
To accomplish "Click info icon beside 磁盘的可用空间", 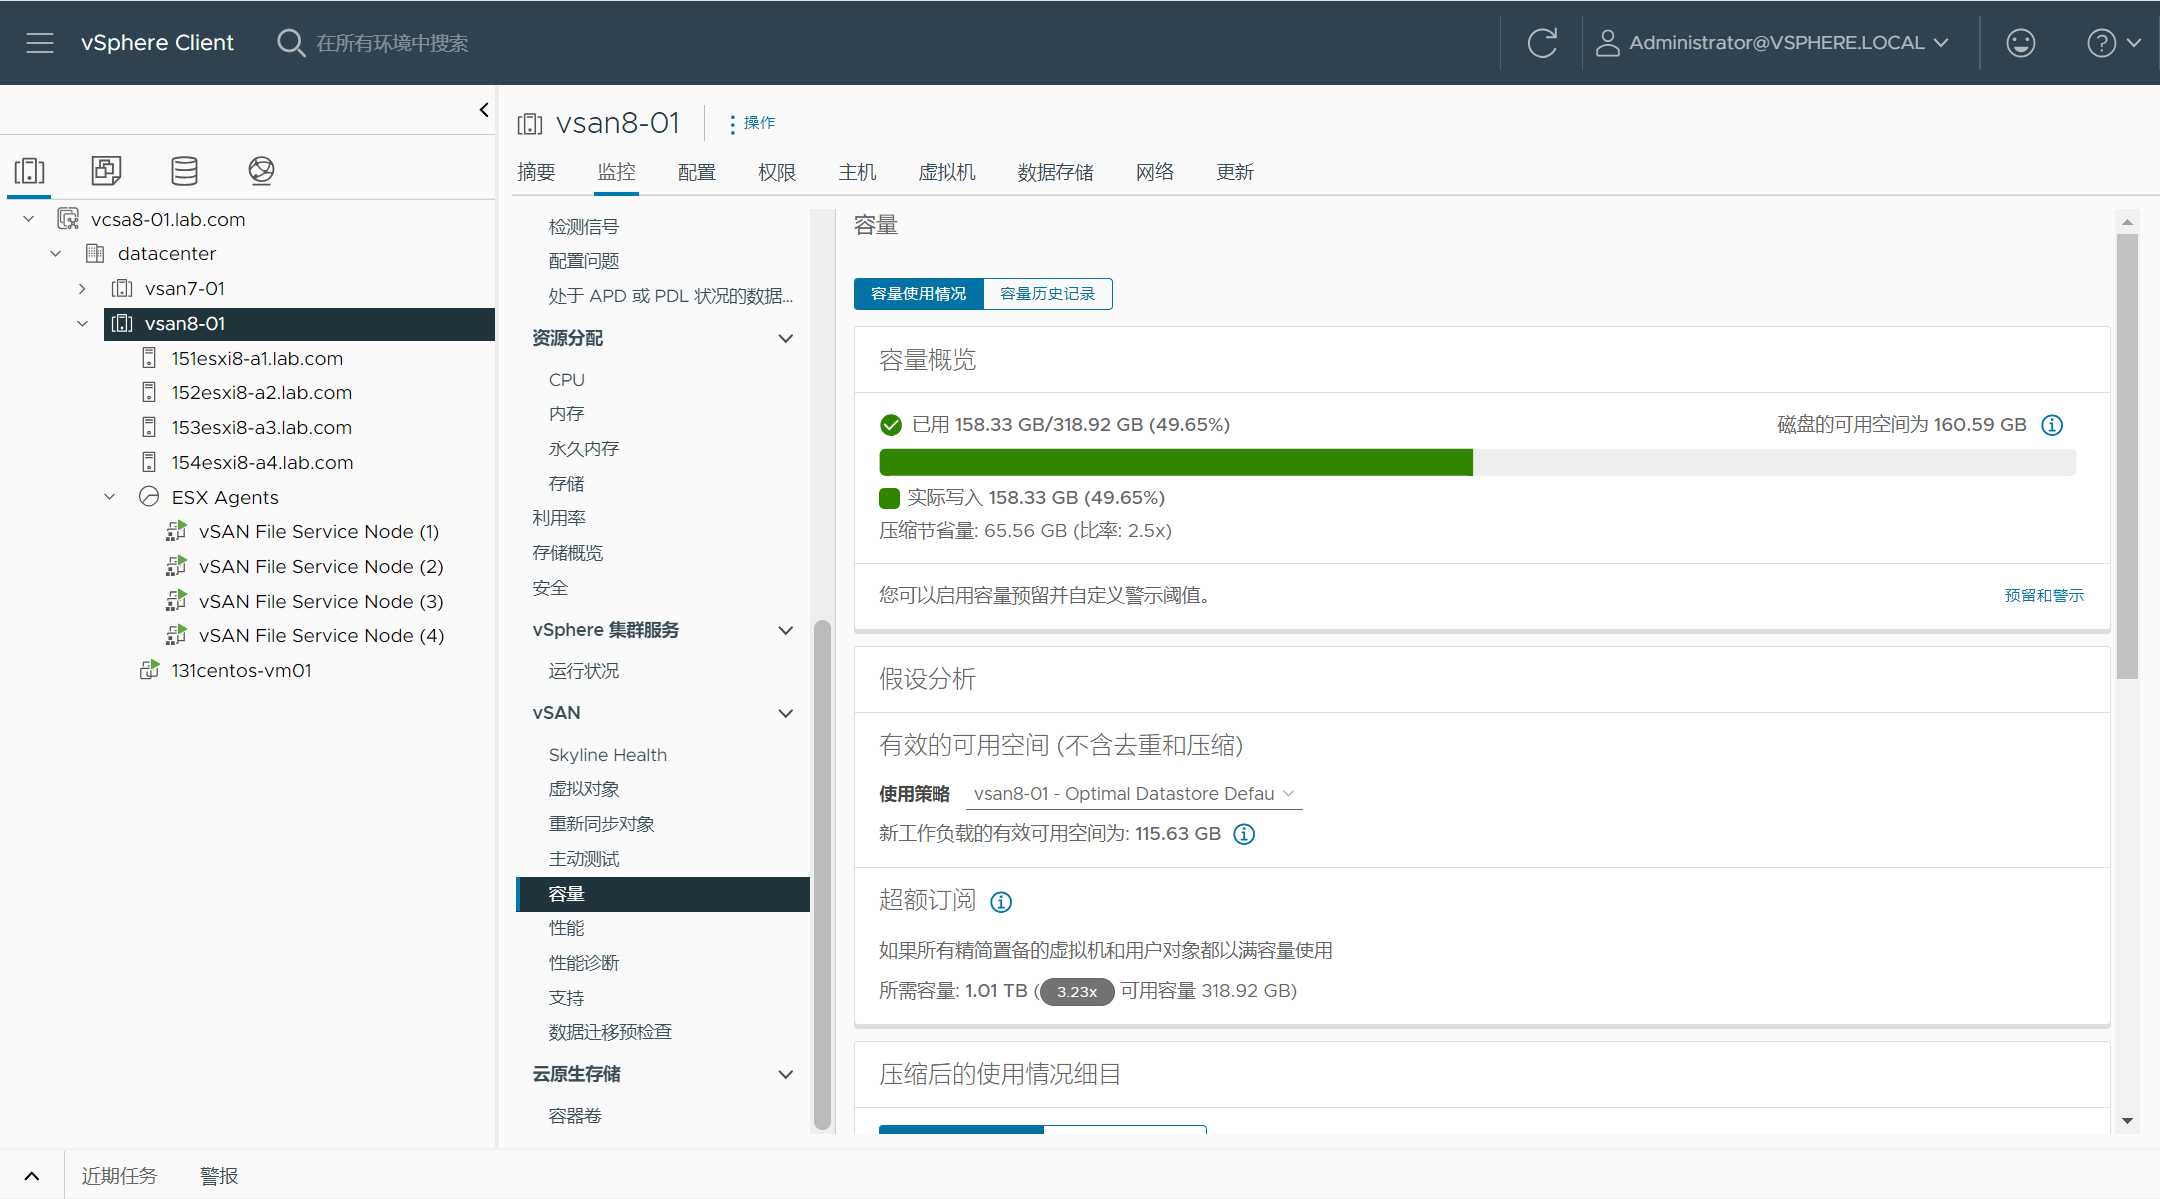I will tap(2052, 425).
